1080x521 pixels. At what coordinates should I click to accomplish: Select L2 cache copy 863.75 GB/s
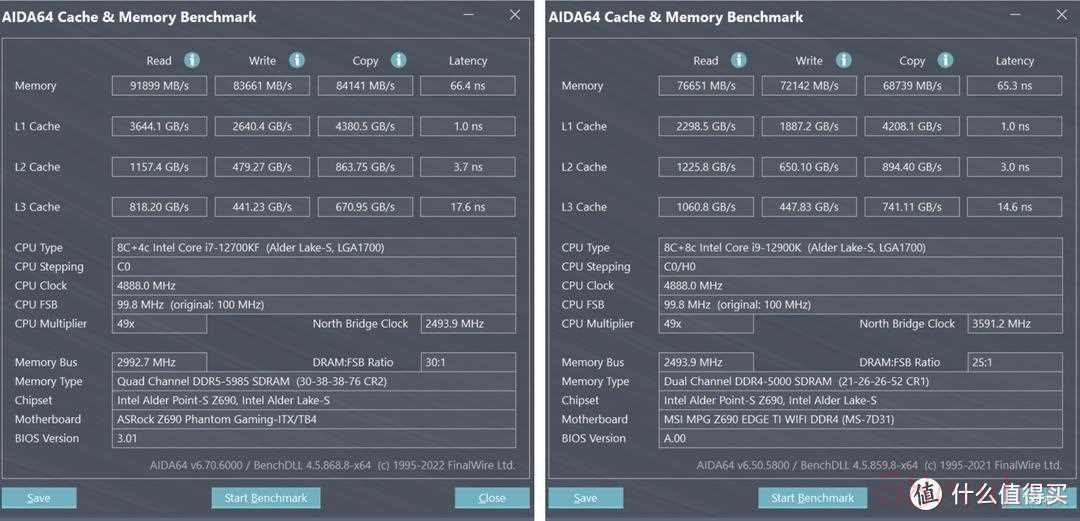coord(365,167)
